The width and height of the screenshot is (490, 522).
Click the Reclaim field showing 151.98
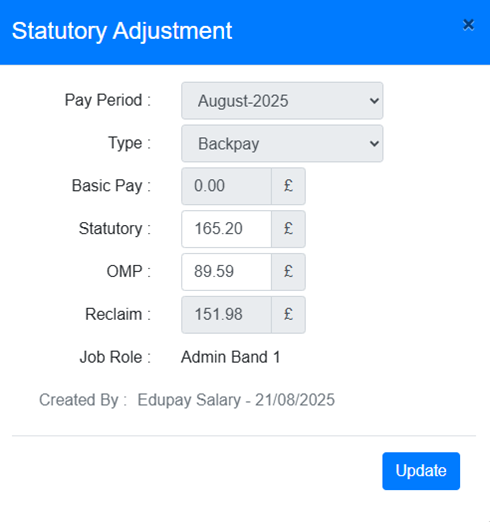click(x=226, y=315)
